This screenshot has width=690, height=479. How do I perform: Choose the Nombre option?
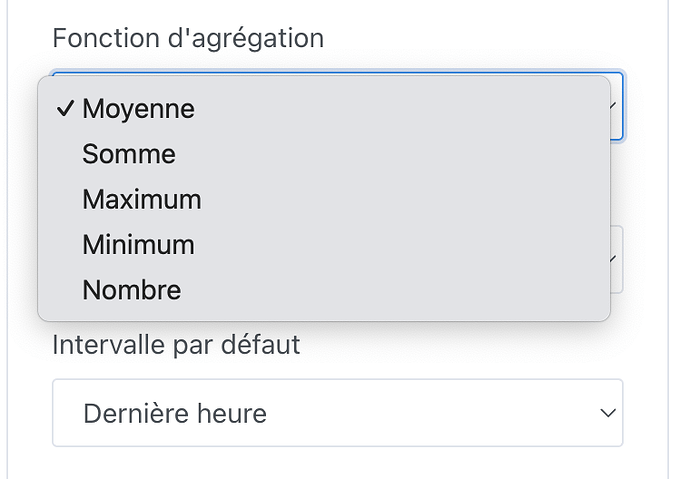pos(132,291)
